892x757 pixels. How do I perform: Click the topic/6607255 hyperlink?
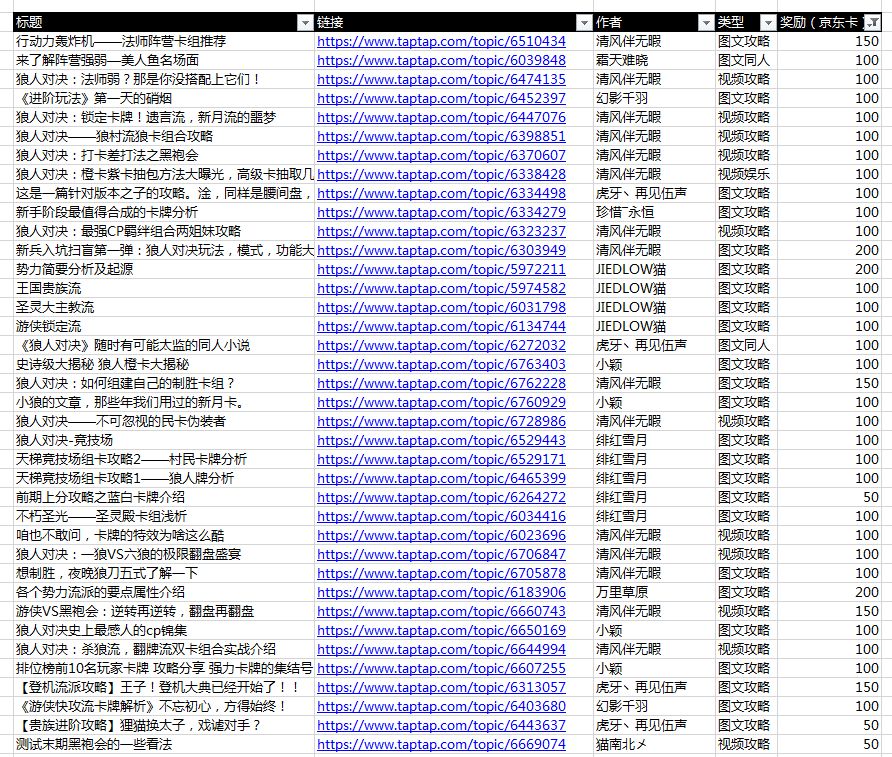tap(441, 668)
